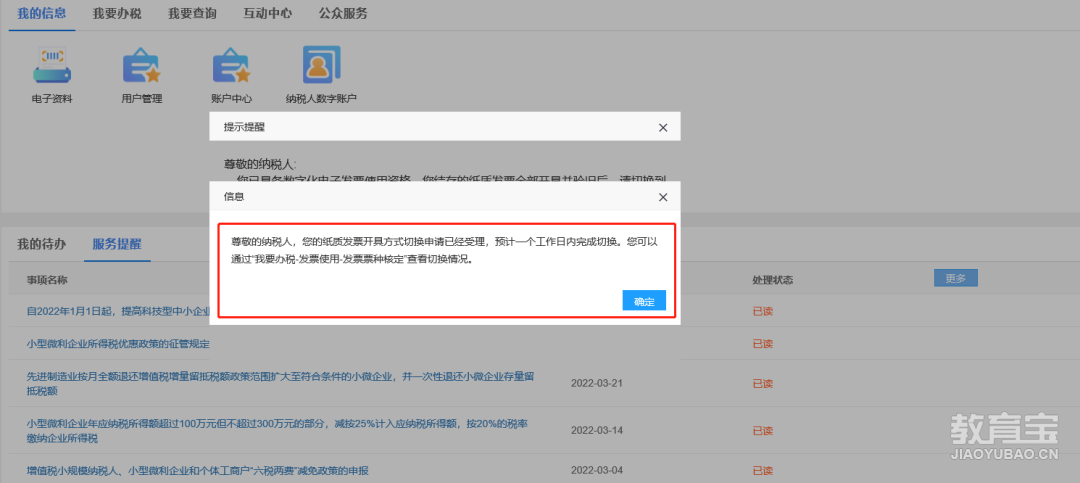Switch to the 我要办税 tab
This screenshot has height=483, width=1080.
(117, 14)
